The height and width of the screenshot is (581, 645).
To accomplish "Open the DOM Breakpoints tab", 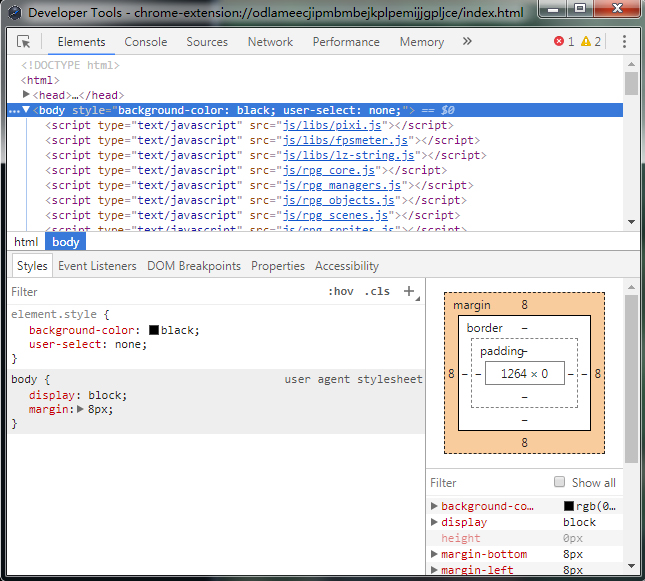I will (x=194, y=266).
